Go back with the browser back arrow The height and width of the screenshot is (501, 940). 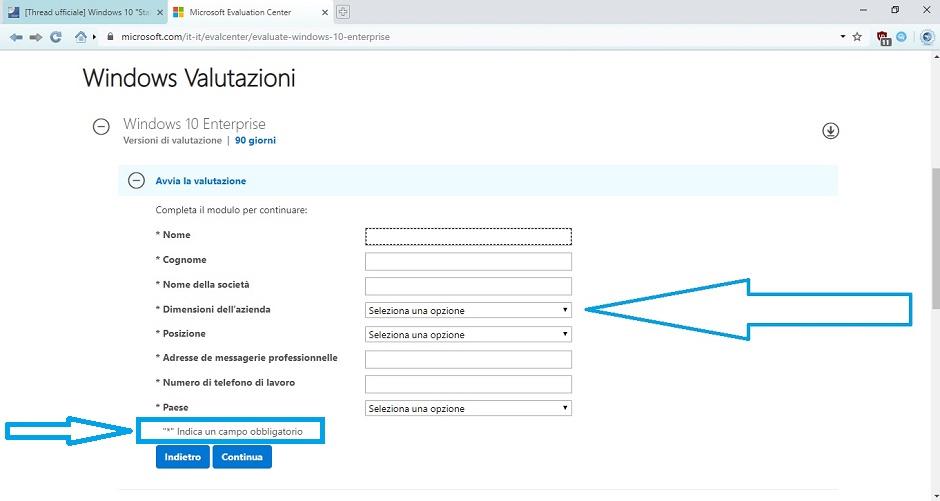tap(16, 37)
